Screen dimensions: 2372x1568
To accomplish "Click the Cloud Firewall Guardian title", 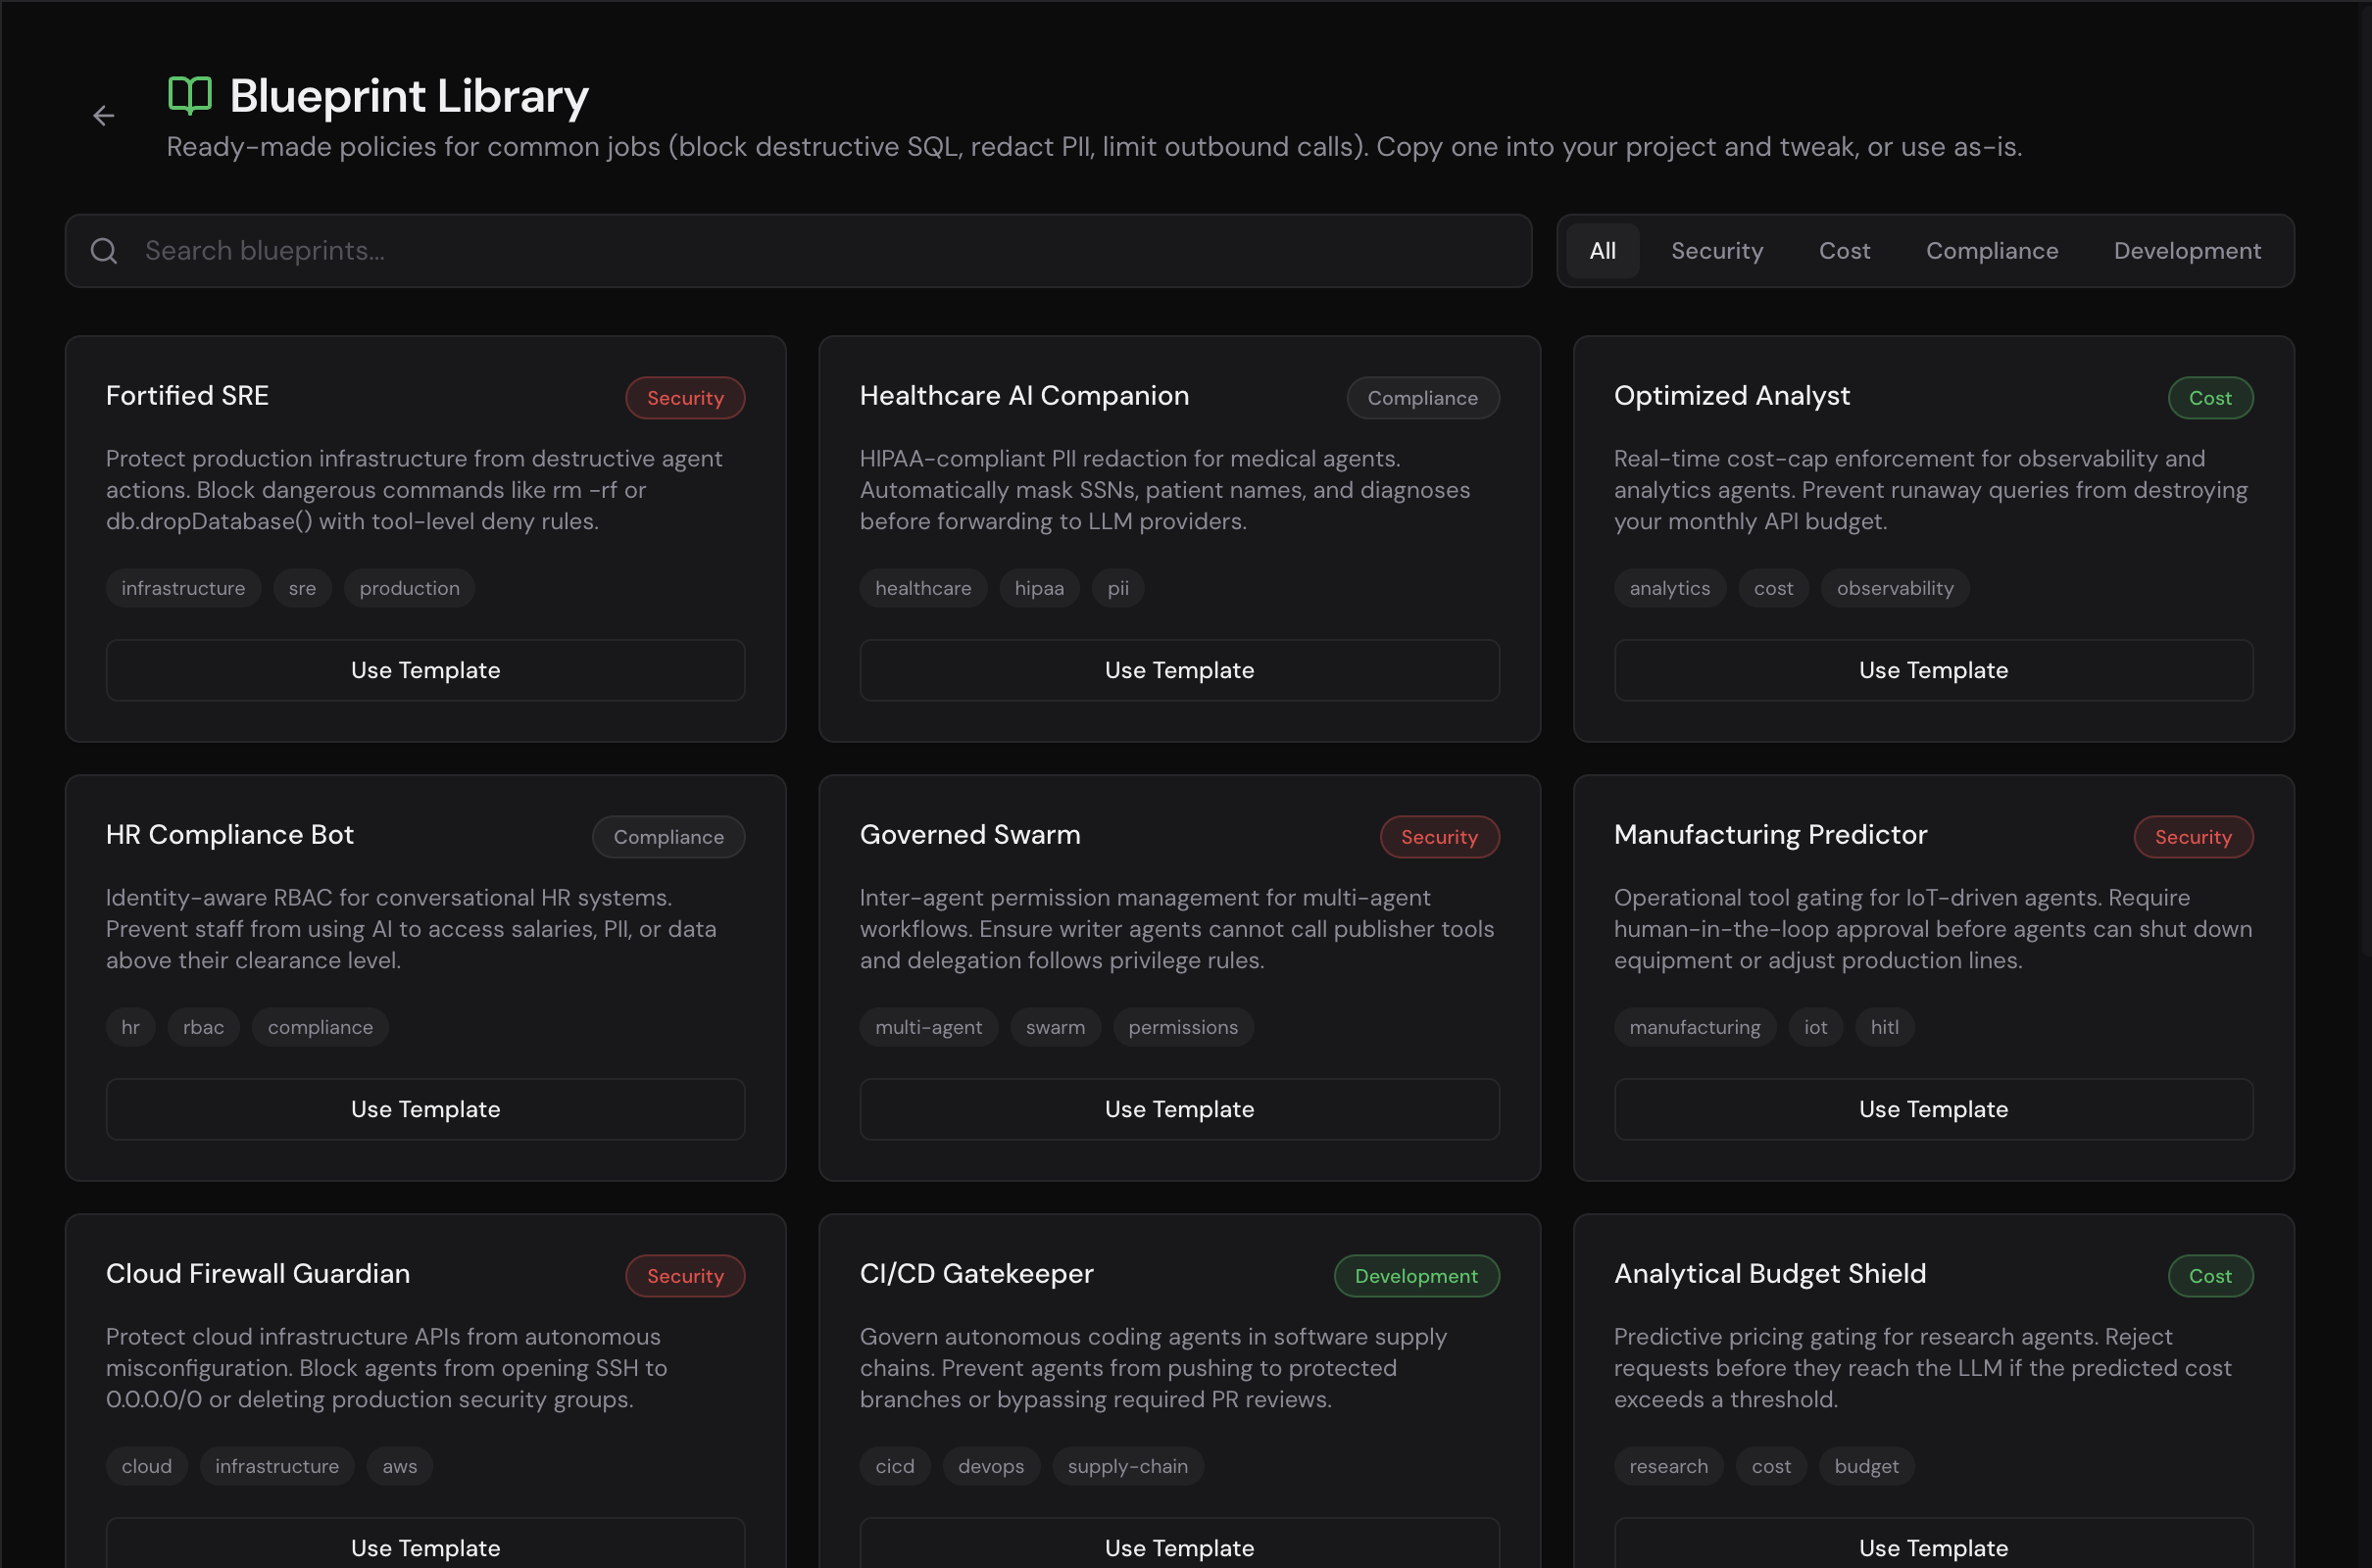I will point(258,1274).
